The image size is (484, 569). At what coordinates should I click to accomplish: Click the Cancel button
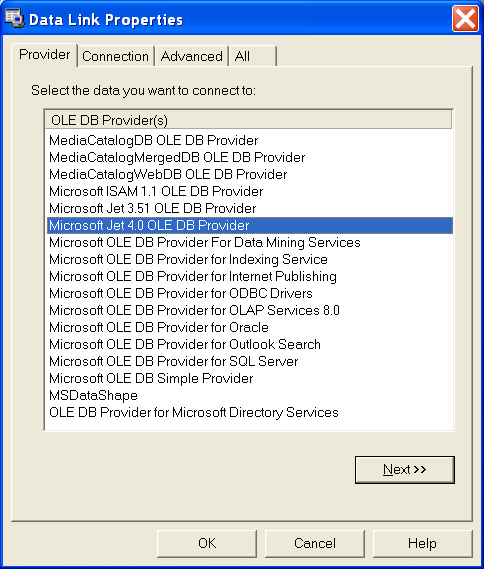315,543
